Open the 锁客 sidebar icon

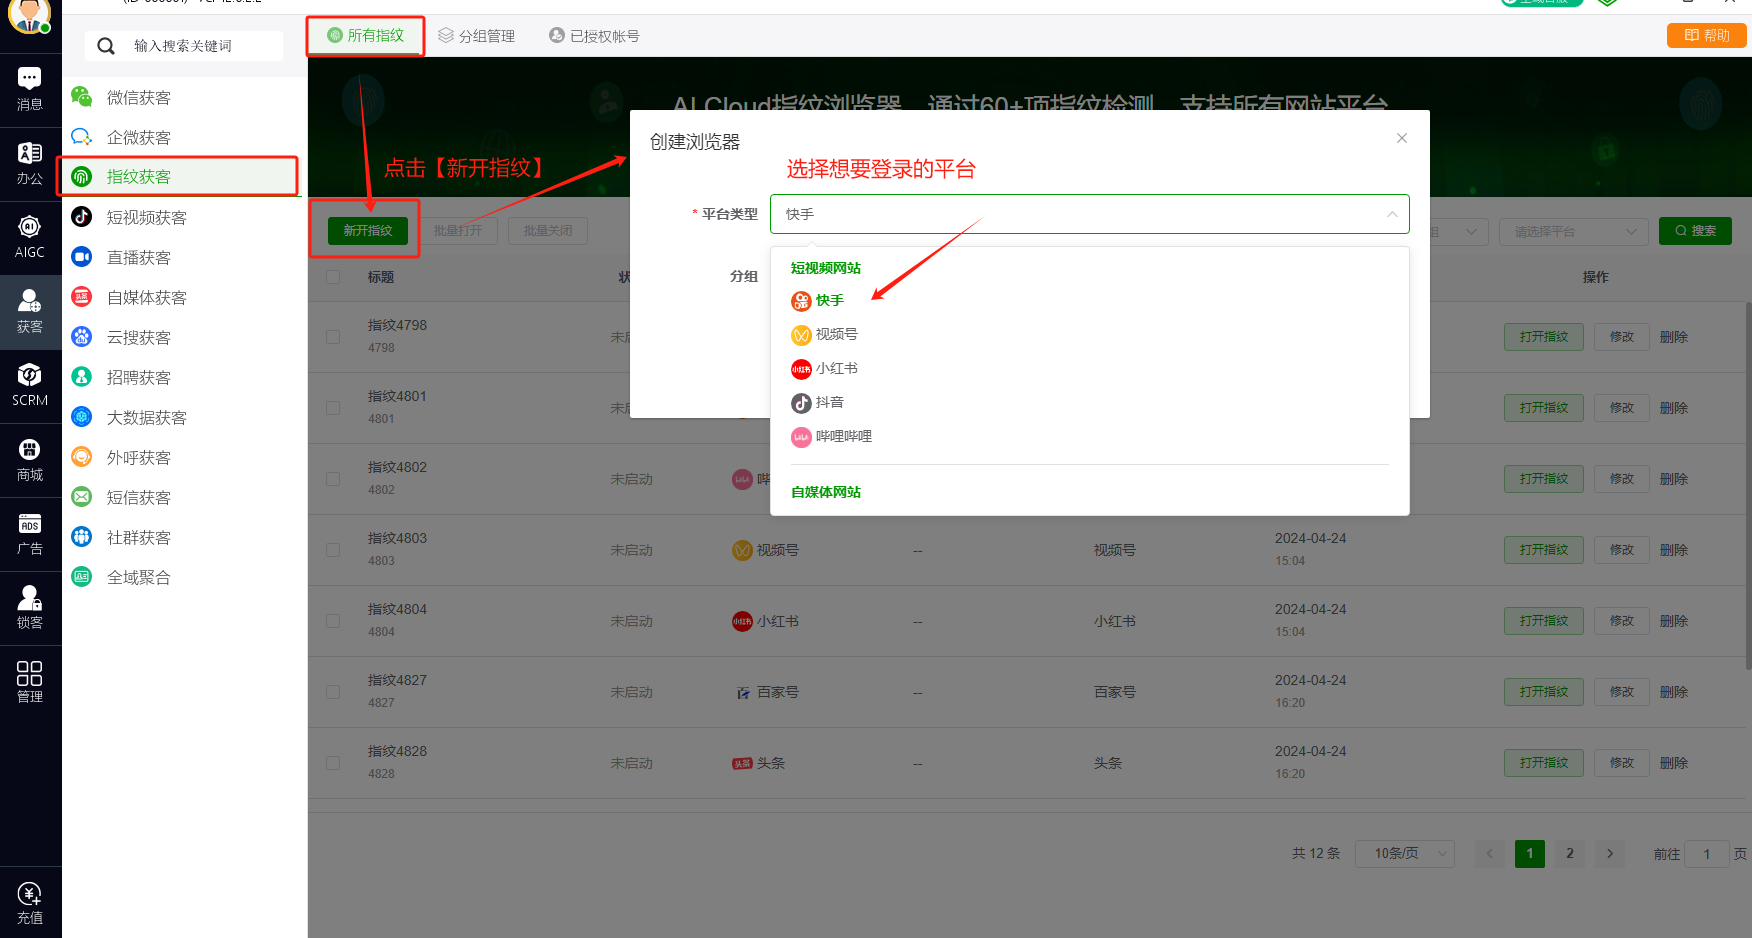tap(30, 608)
